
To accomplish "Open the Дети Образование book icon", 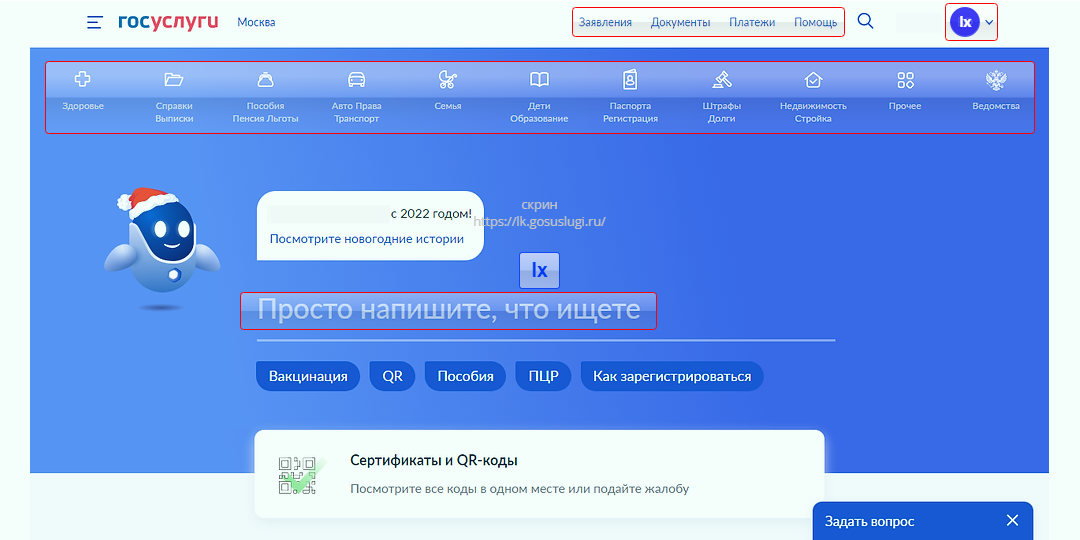I will click(539, 80).
